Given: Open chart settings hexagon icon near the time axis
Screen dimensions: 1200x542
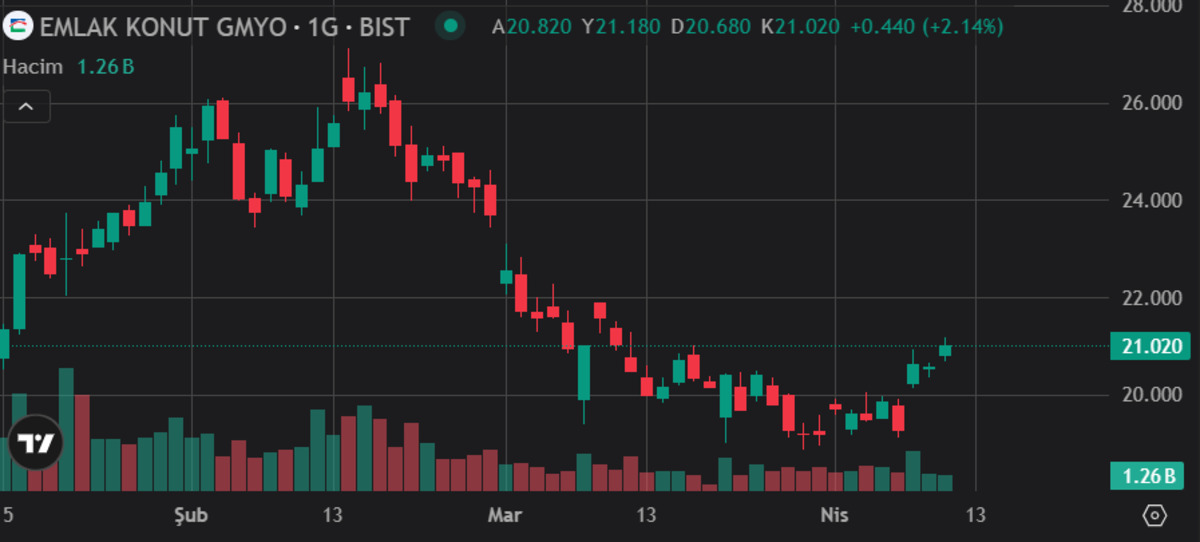Looking at the screenshot, I should click(x=1155, y=516).
